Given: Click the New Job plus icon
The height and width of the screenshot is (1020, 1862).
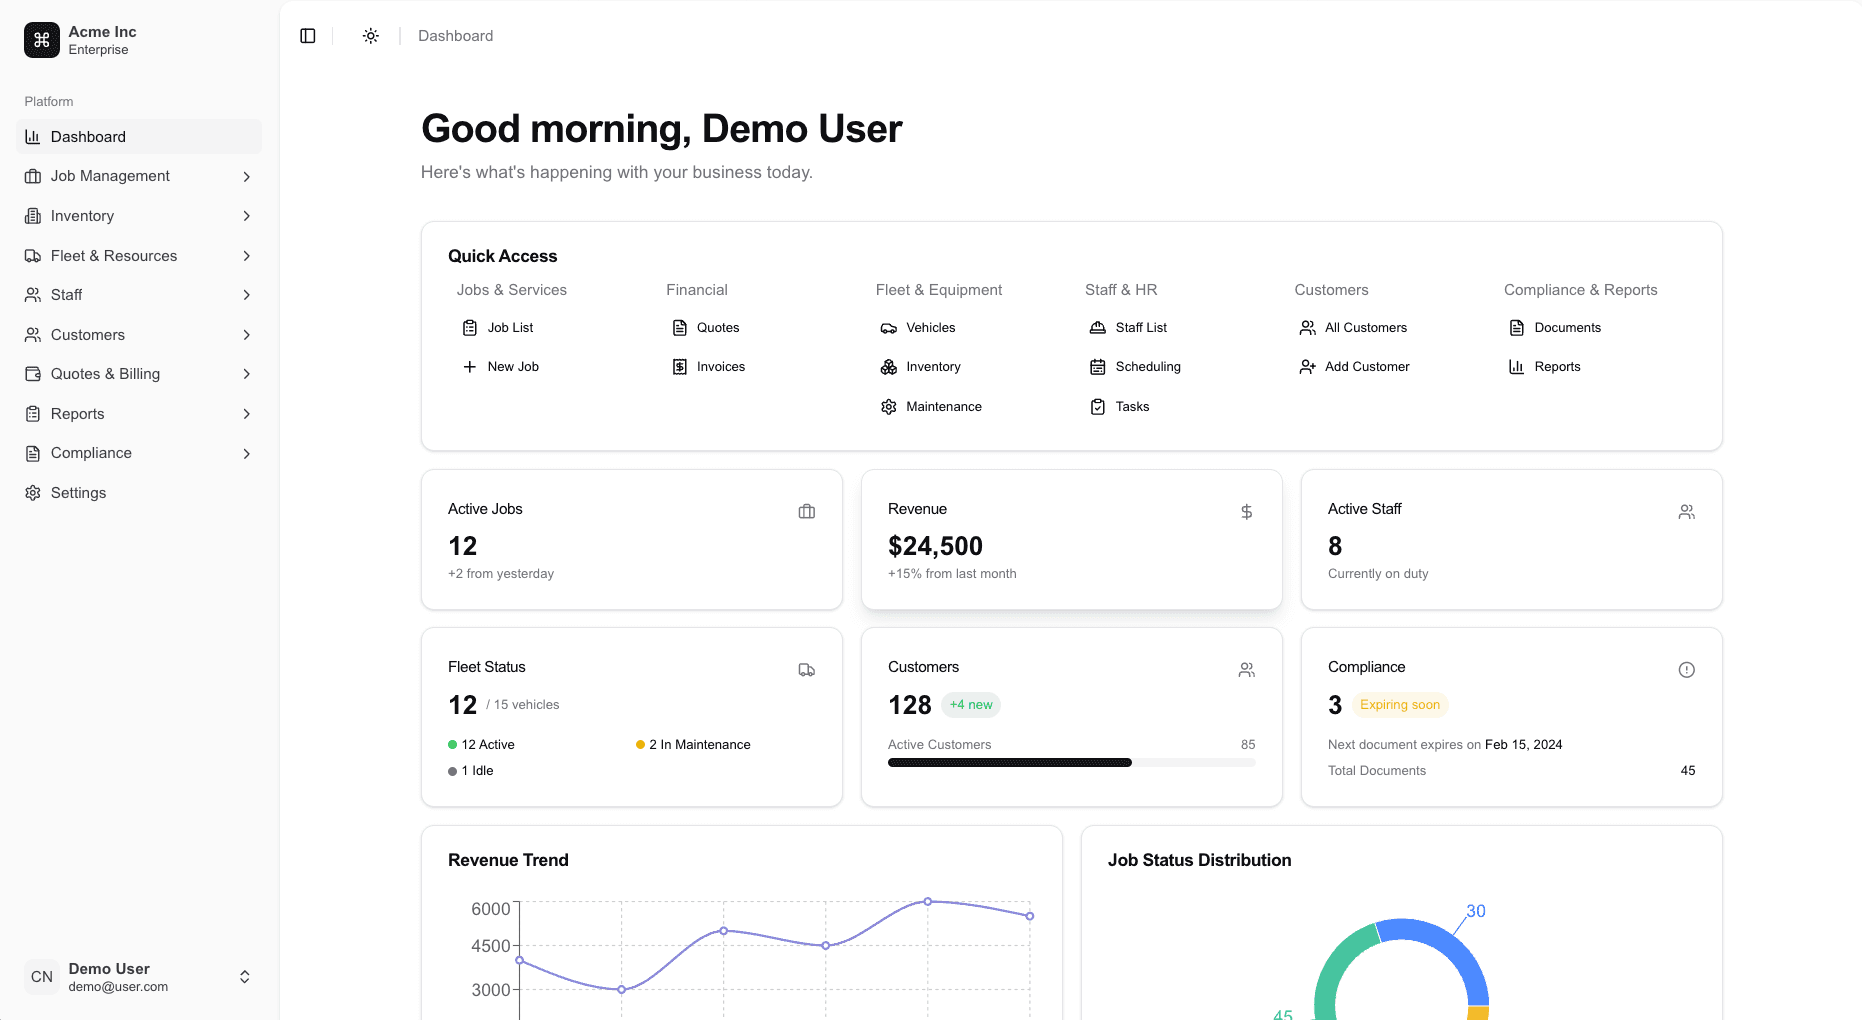Looking at the screenshot, I should [x=470, y=367].
